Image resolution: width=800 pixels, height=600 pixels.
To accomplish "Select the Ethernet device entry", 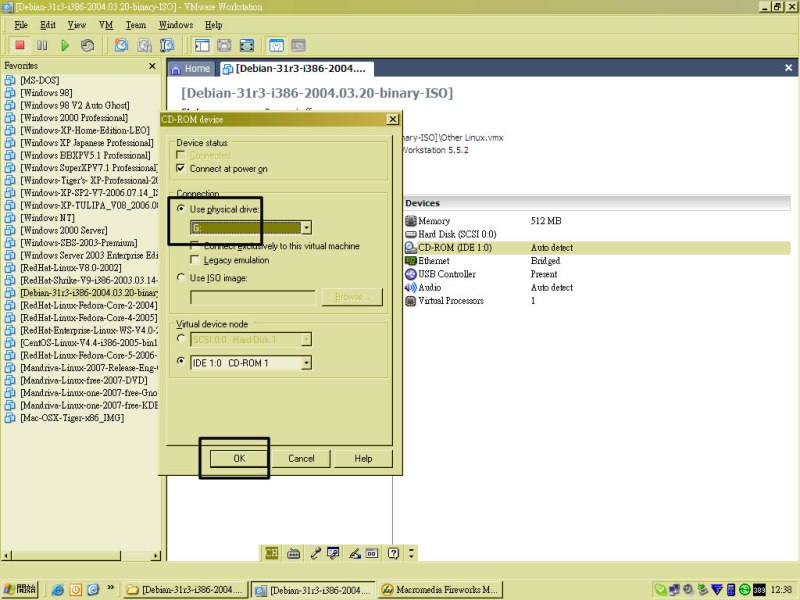I will point(428,261).
